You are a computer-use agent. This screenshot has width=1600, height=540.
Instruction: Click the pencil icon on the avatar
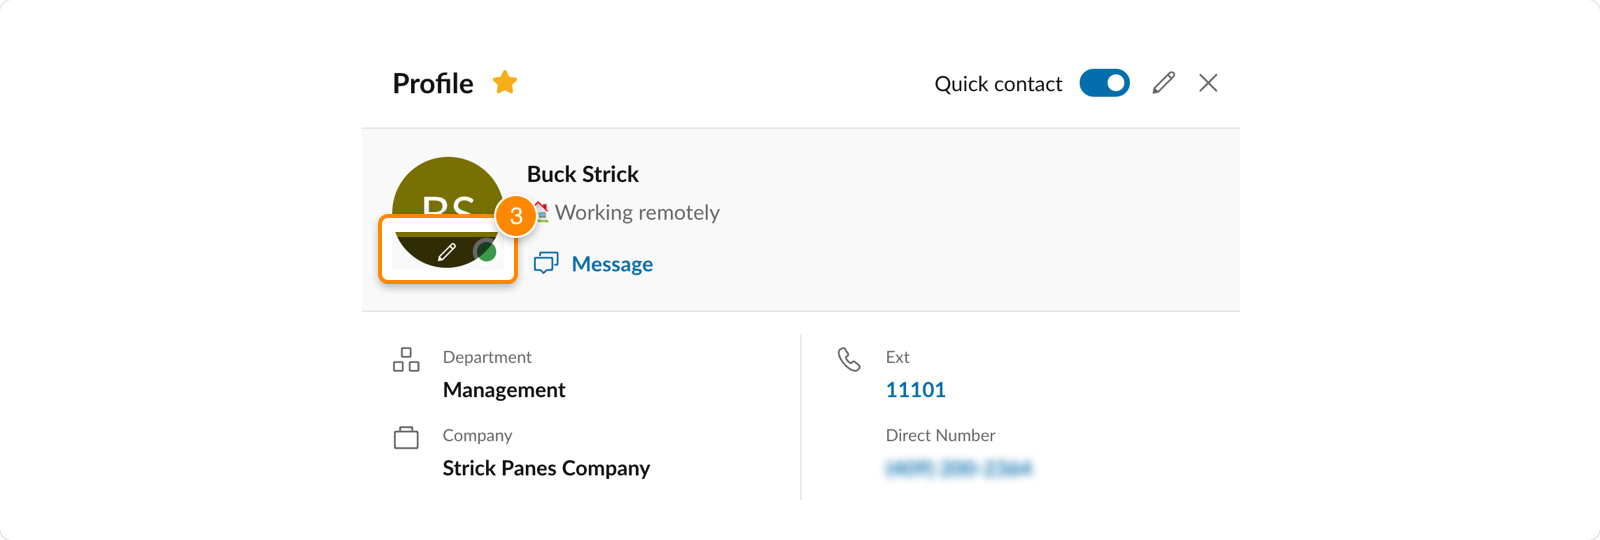[447, 251]
